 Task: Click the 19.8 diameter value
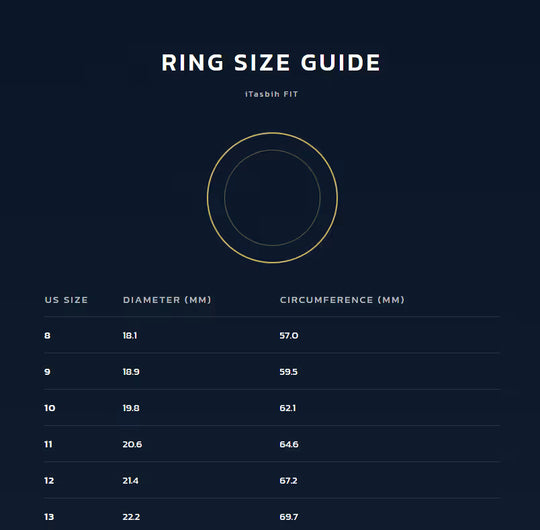[x=131, y=408]
